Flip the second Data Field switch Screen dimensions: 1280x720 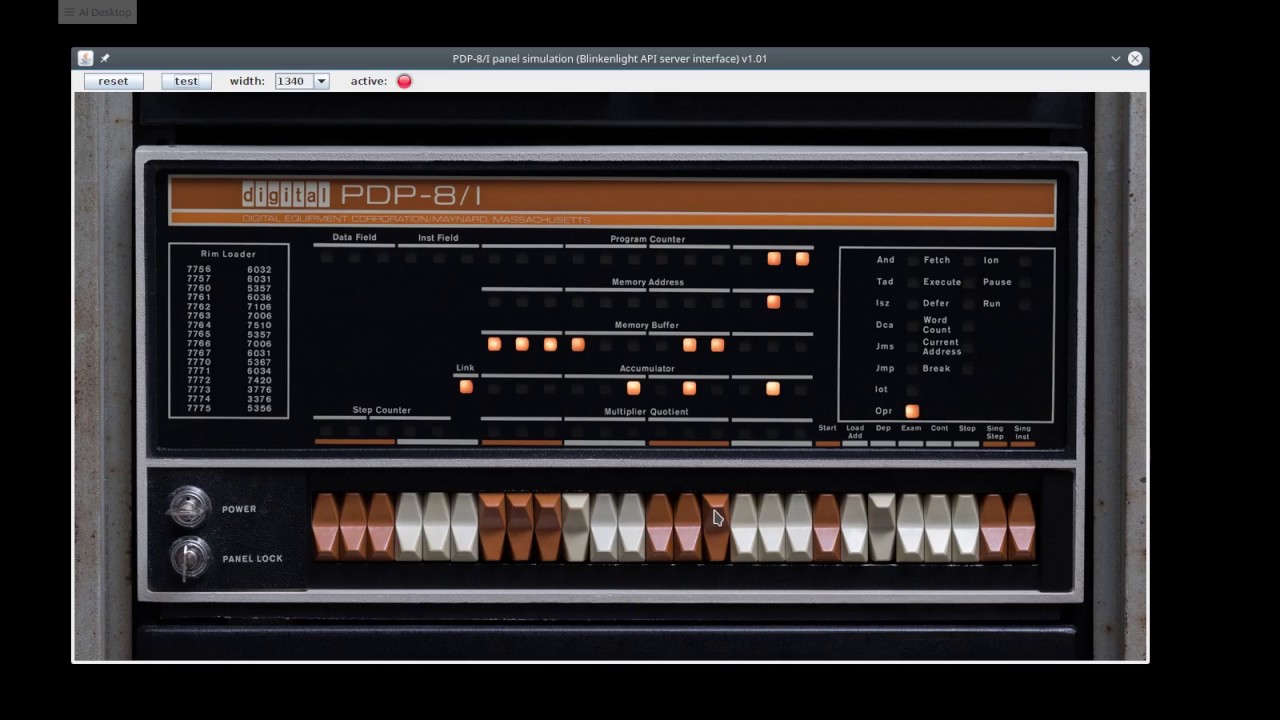point(354,526)
